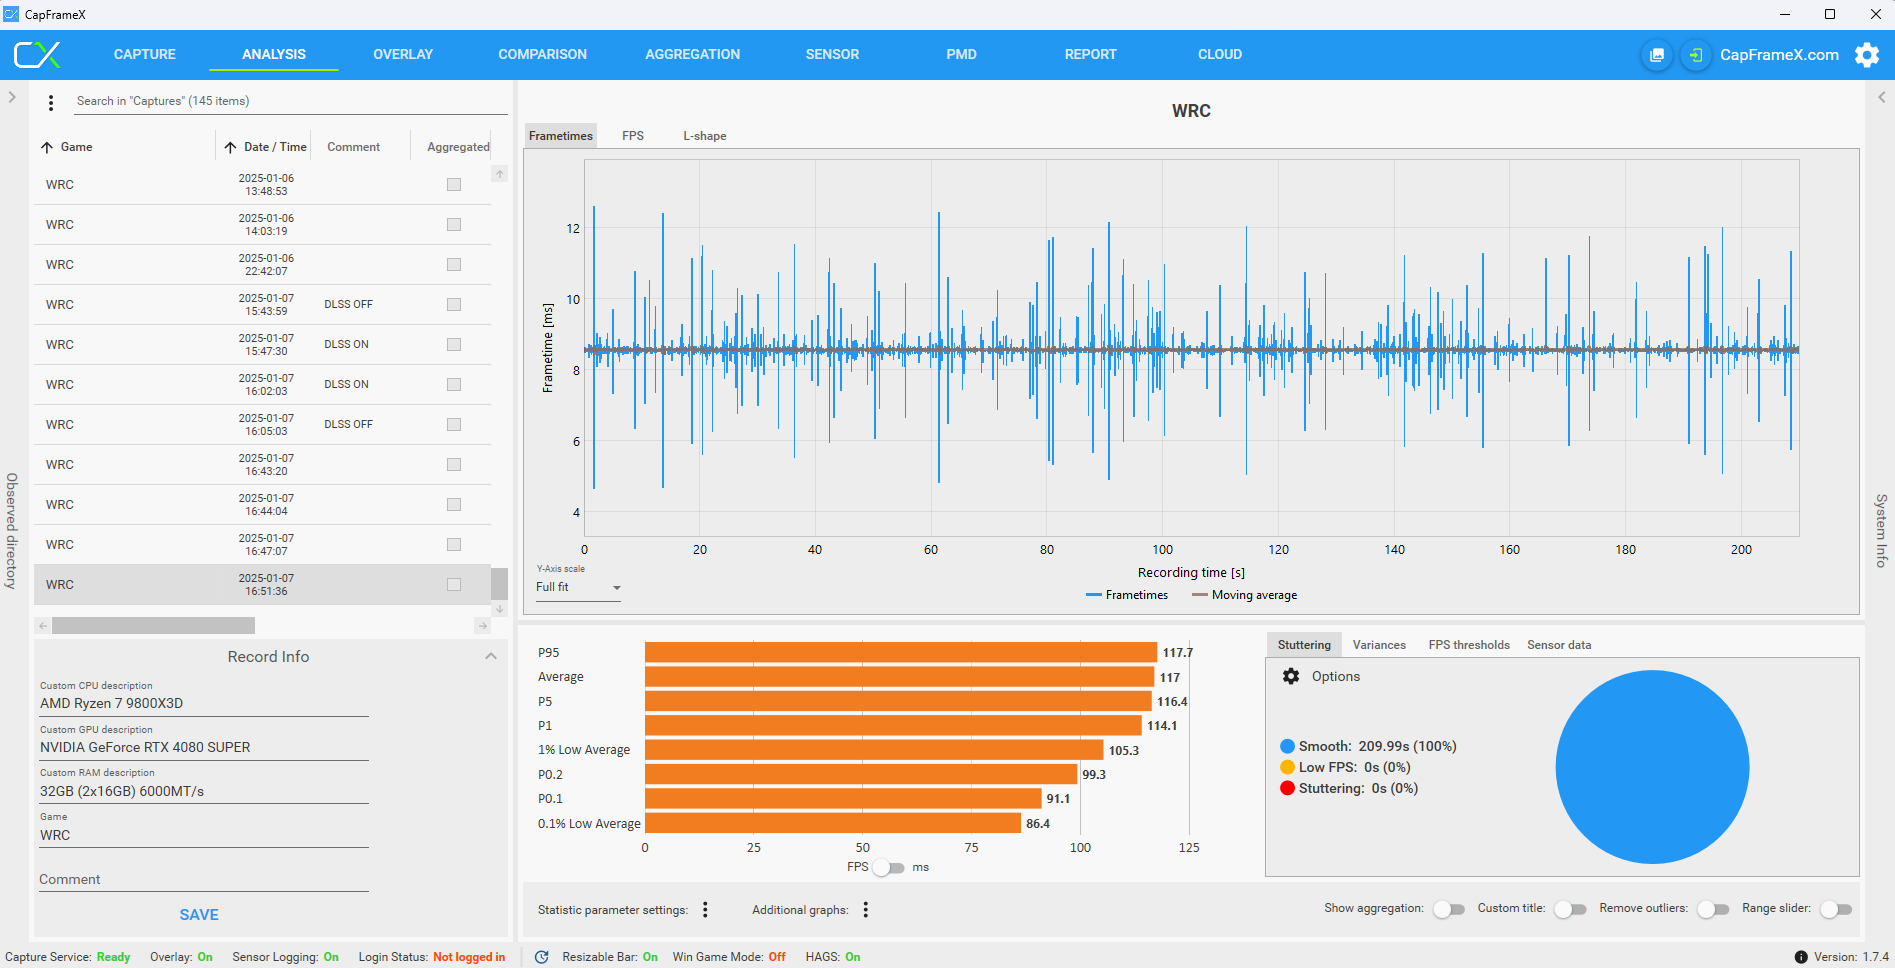Screen dimensions: 1895x968
Task: Open the Y-Axis scale Full fit dropdown
Action: coord(578,587)
